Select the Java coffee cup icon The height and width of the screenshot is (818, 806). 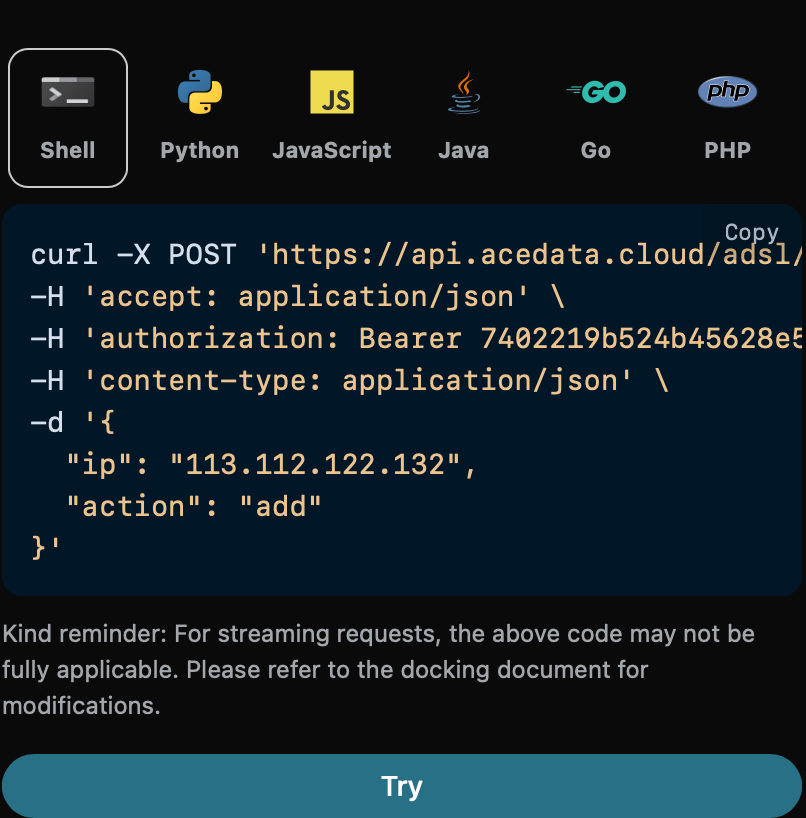[464, 93]
